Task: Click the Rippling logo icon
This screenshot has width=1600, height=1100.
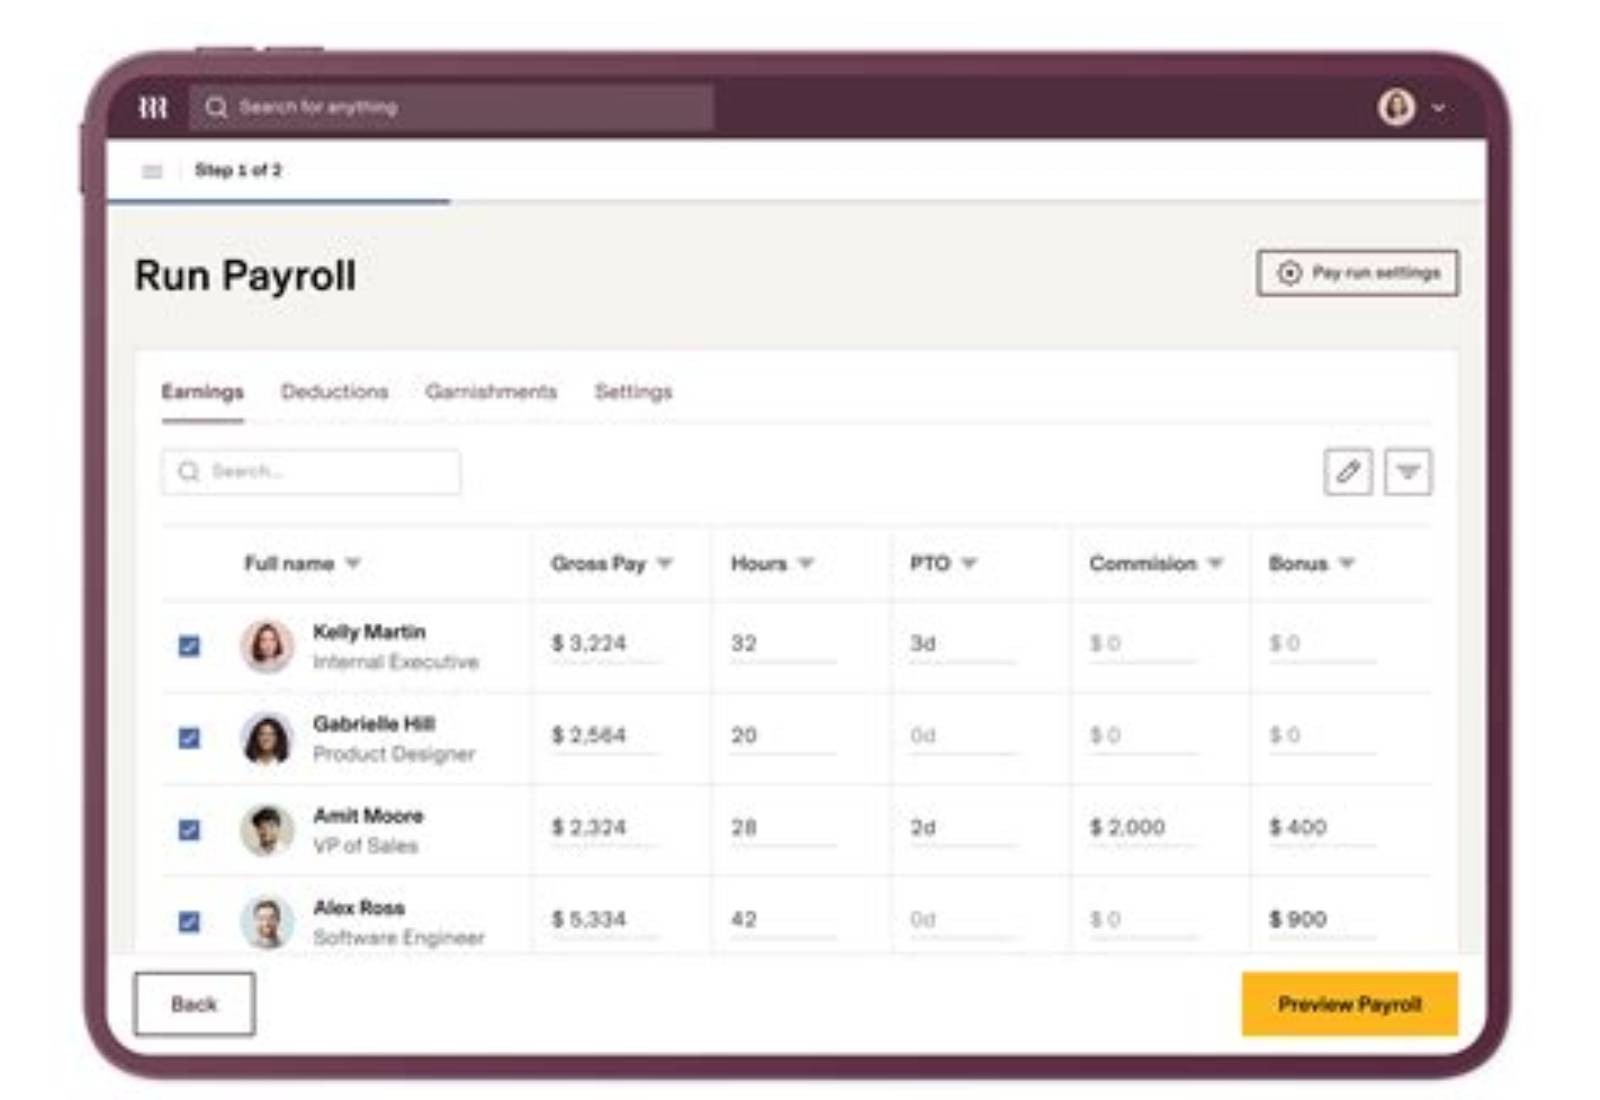Action: point(152,107)
